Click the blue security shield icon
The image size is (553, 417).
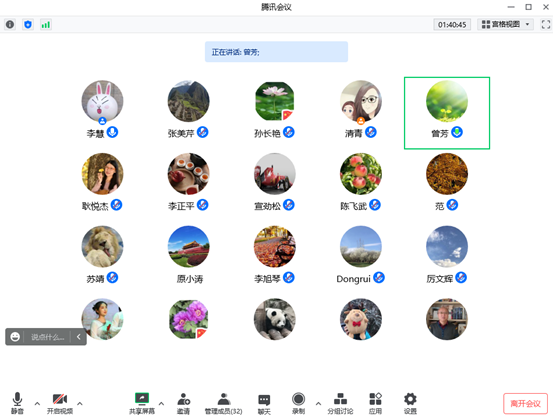28,24
